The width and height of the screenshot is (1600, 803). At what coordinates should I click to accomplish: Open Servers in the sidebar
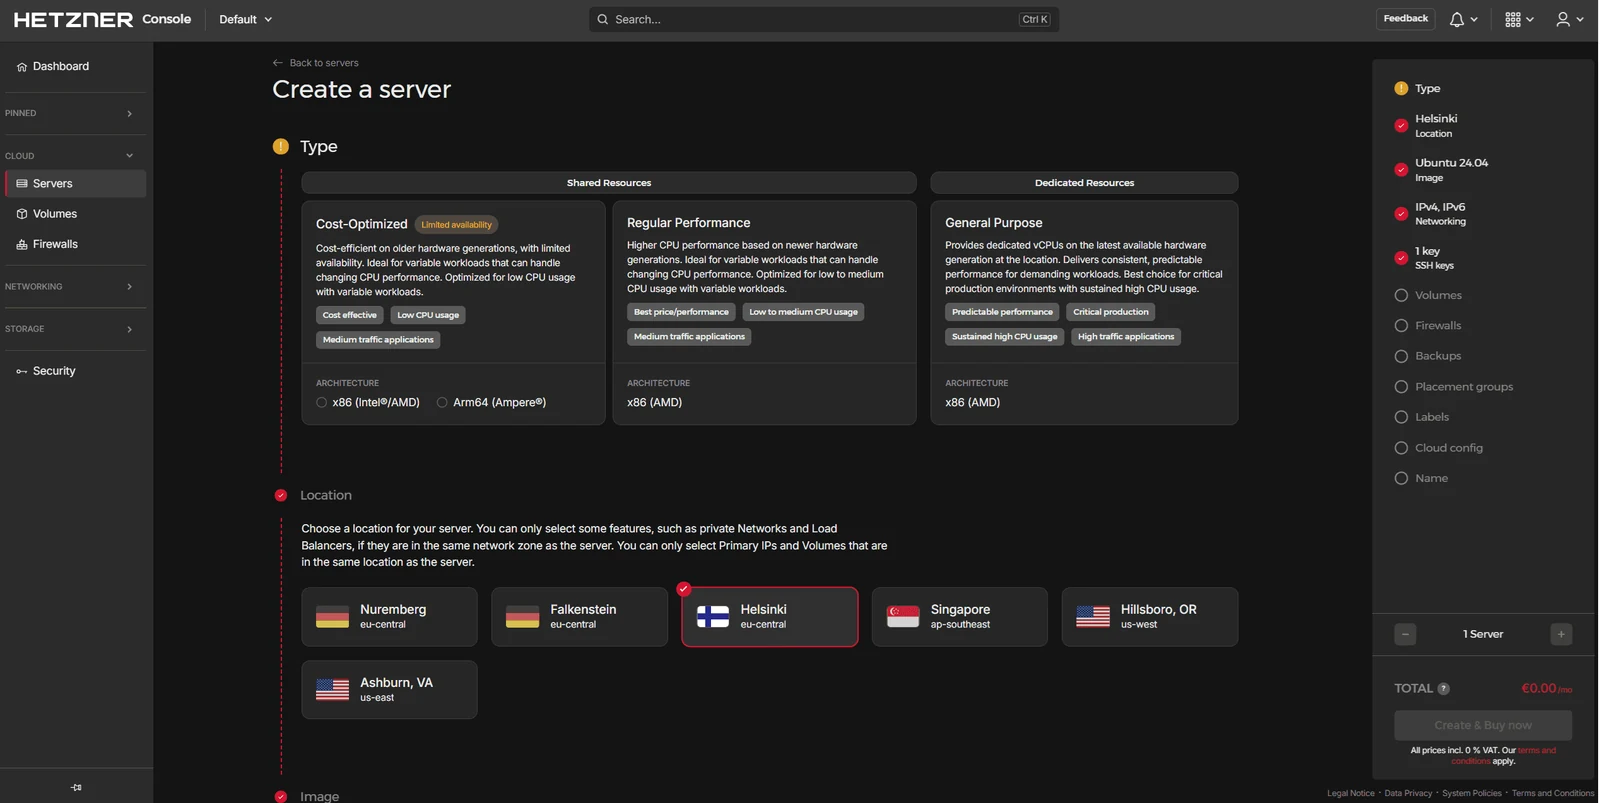(x=76, y=184)
